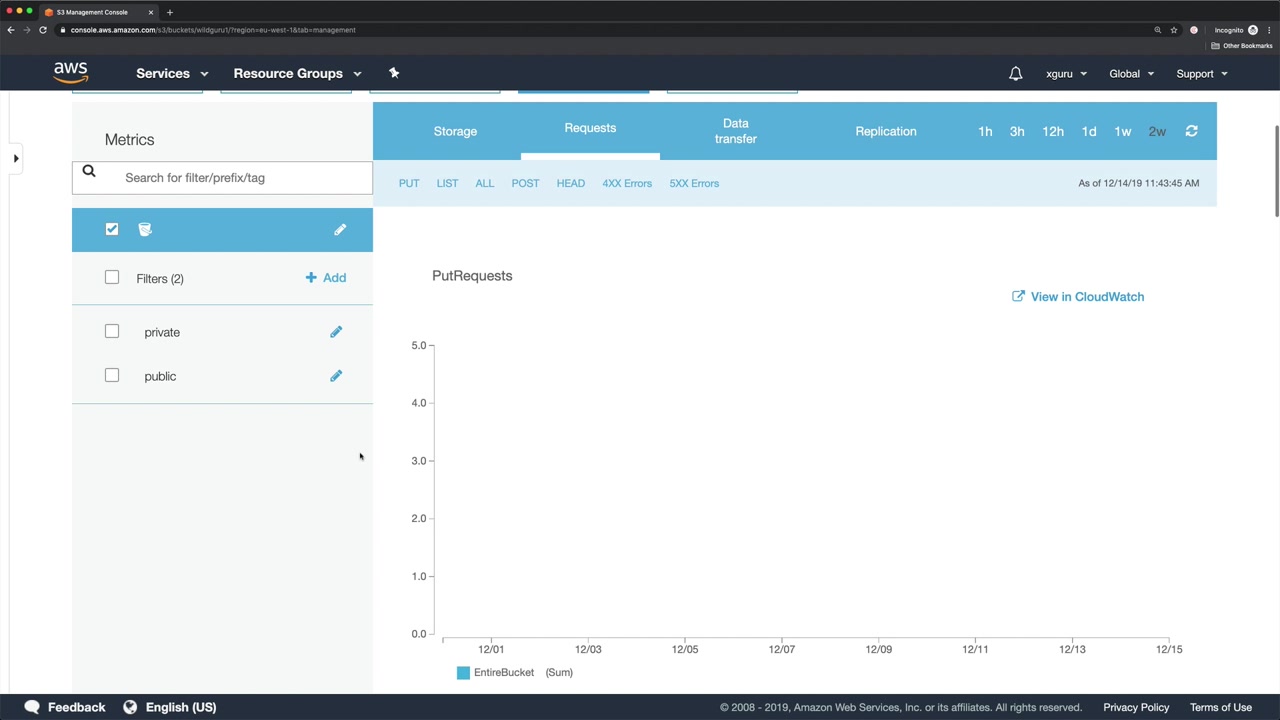Open the Services dropdown menu
The width and height of the screenshot is (1280, 720).
point(172,73)
